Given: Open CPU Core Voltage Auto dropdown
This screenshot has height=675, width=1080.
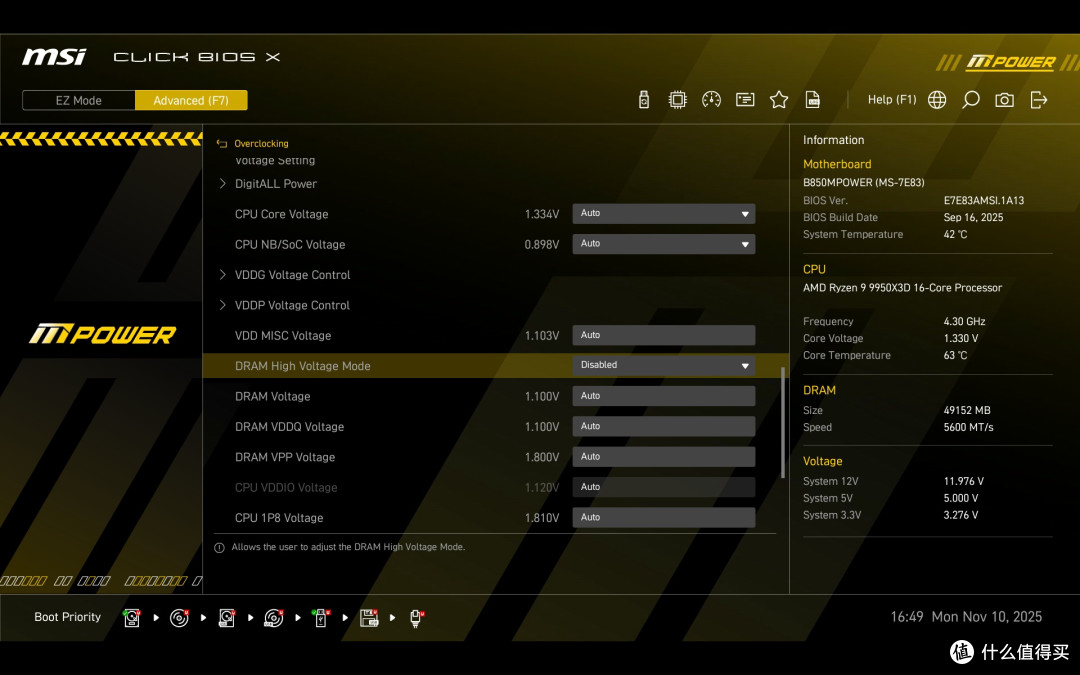Looking at the screenshot, I should pyautogui.click(x=663, y=214).
